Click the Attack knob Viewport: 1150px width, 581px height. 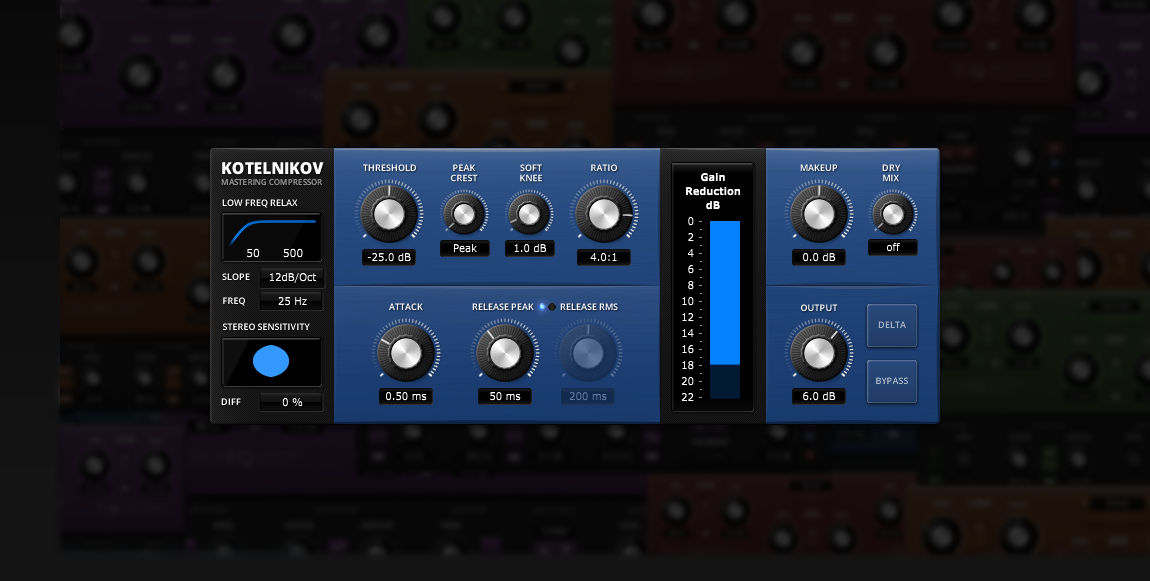(406, 352)
